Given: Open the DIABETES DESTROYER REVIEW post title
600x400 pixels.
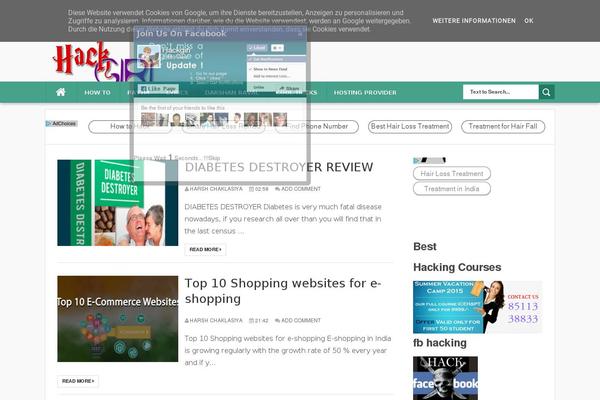Looking at the screenshot, I should pyautogui.click(x=279, y=167).
